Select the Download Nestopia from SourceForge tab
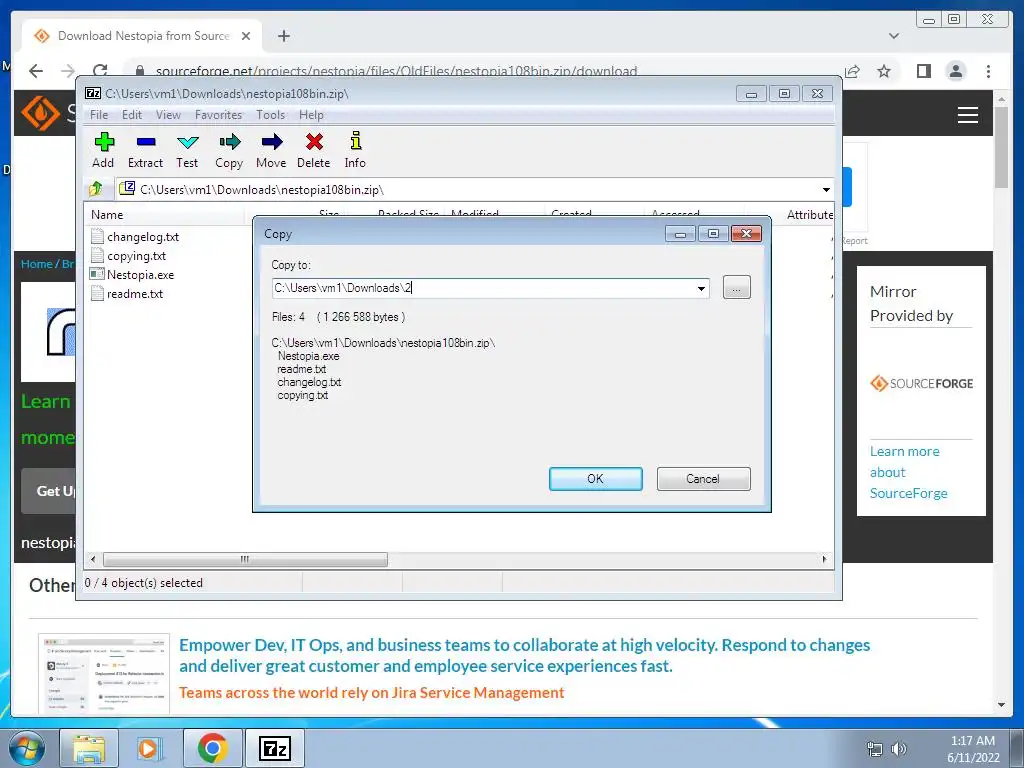The image size is (1024, 768). click(x=142, y=36)
